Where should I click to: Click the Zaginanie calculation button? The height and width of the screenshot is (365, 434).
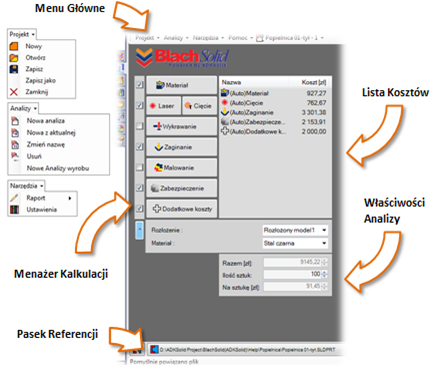tap(182, 147)
